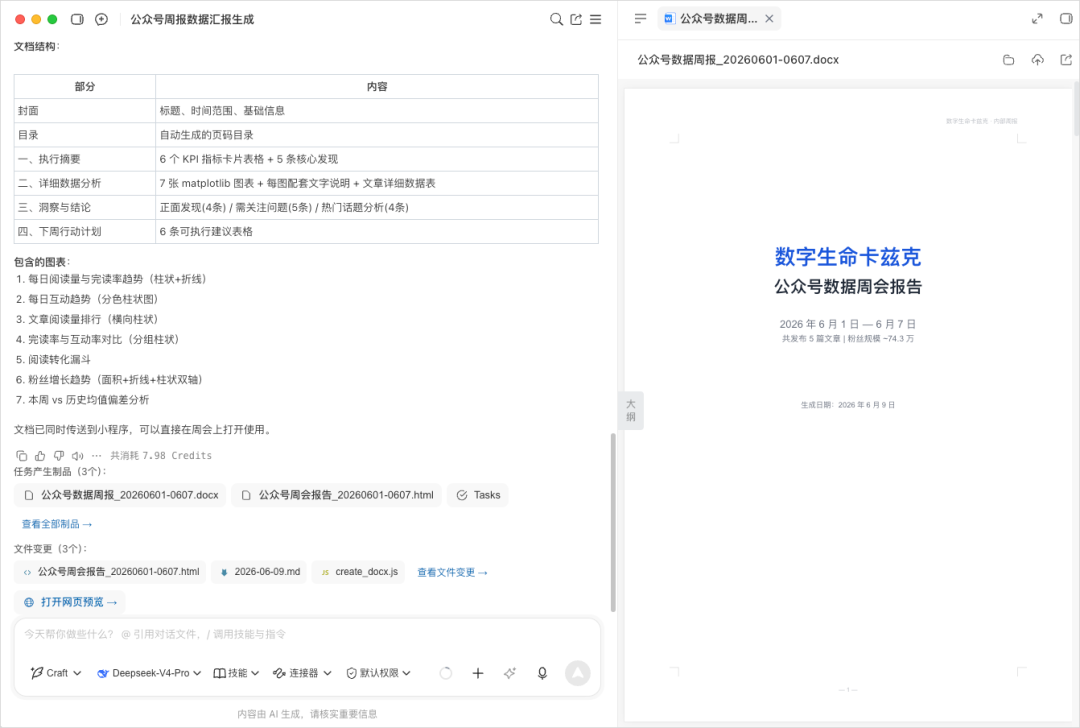Start voice input with the microphone icon
The width and height of the screenshot is (1080, 728).
pyautogui.click(x=542, y=673)
